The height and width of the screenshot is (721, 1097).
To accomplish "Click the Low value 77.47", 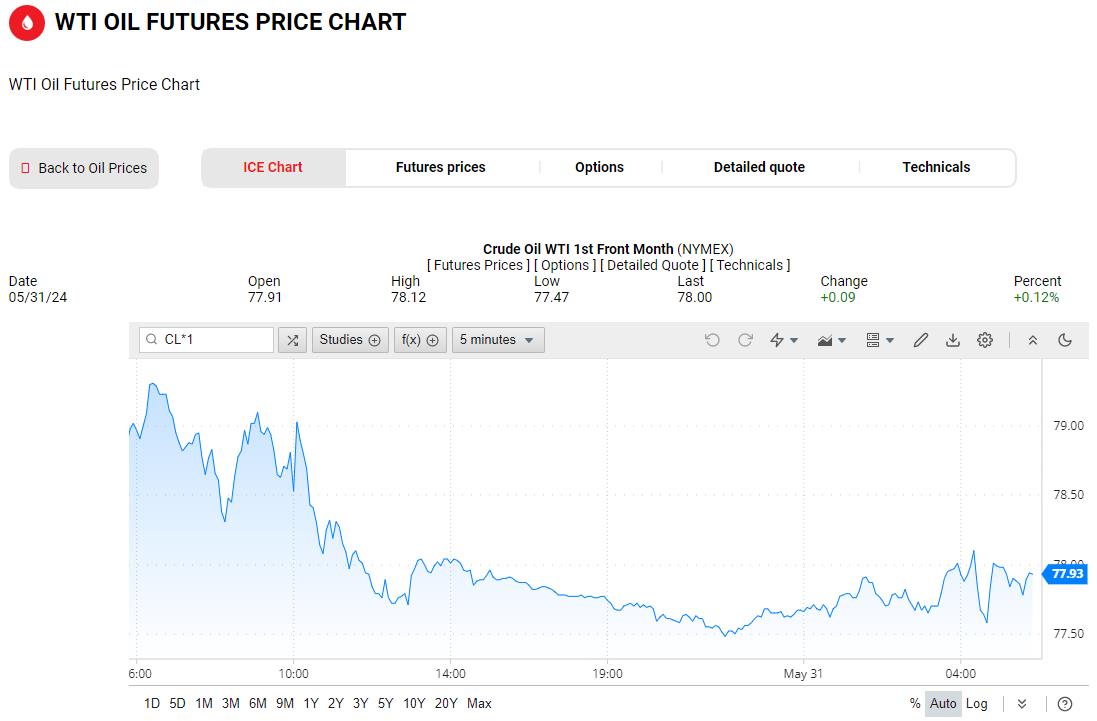I will pos(551,297).
